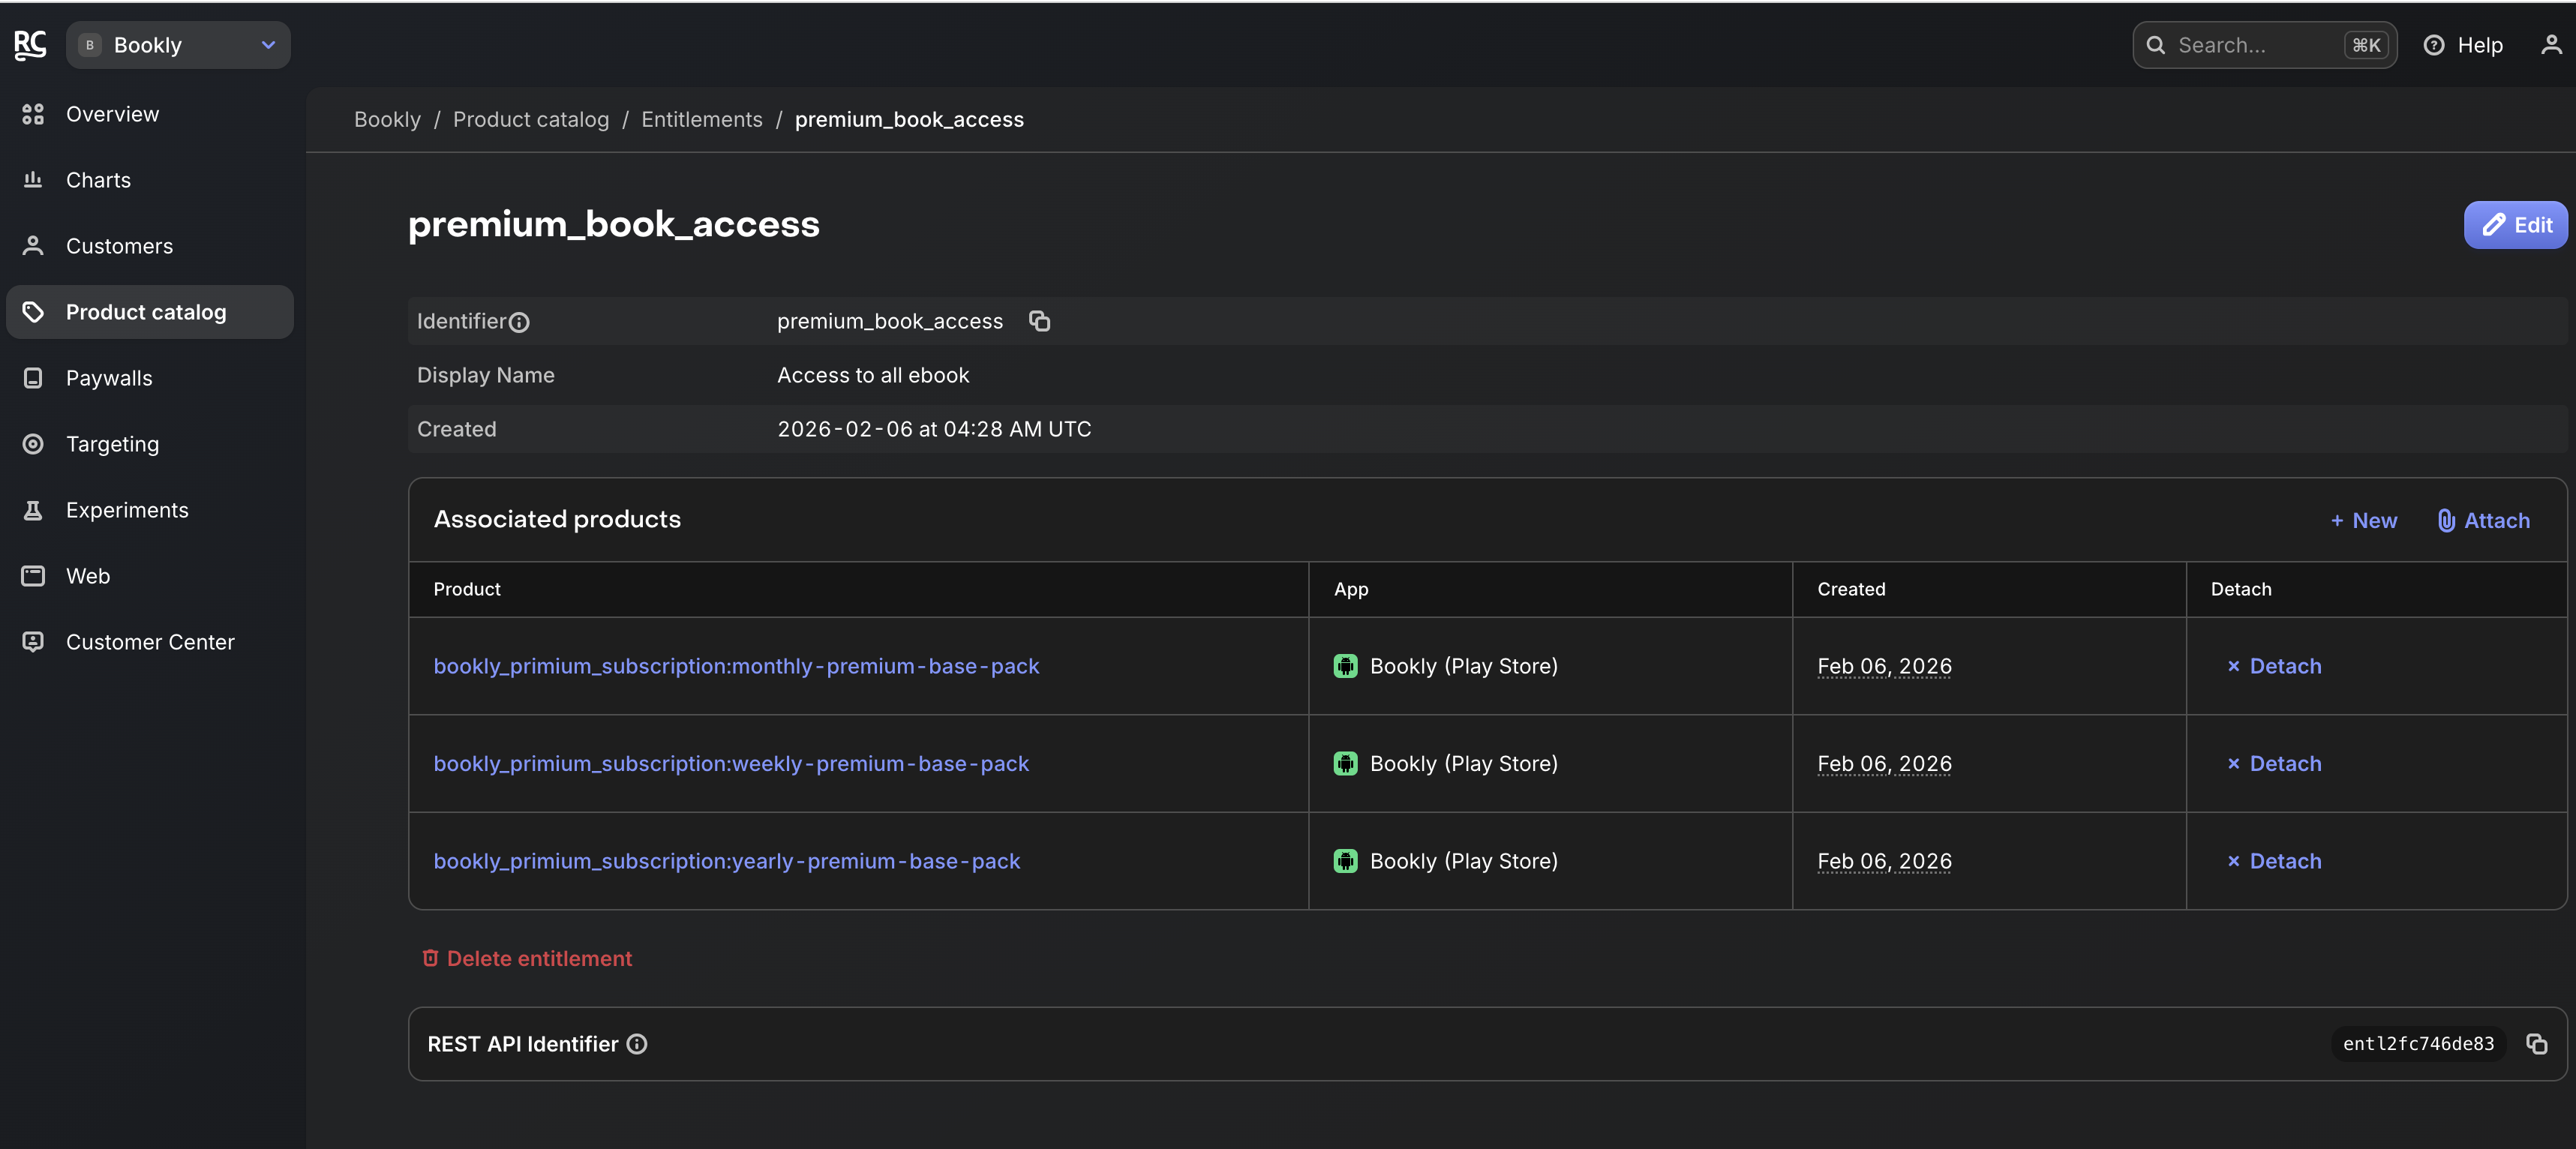Open Experiments from the sidebar
This screenshot has width=2576, height=1149.
click(x=150, y=510)
